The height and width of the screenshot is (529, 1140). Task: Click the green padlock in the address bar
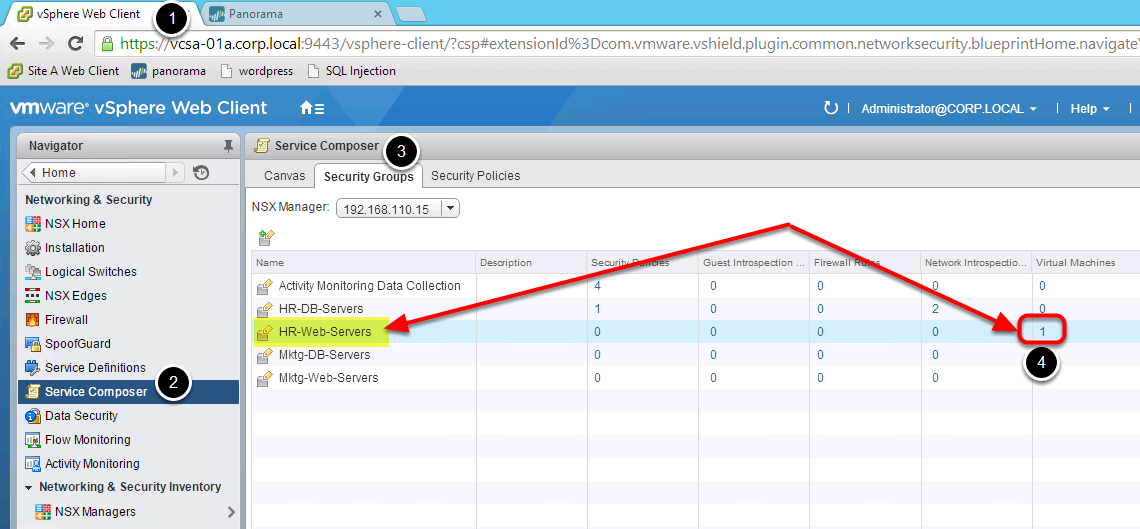(108, 44)
